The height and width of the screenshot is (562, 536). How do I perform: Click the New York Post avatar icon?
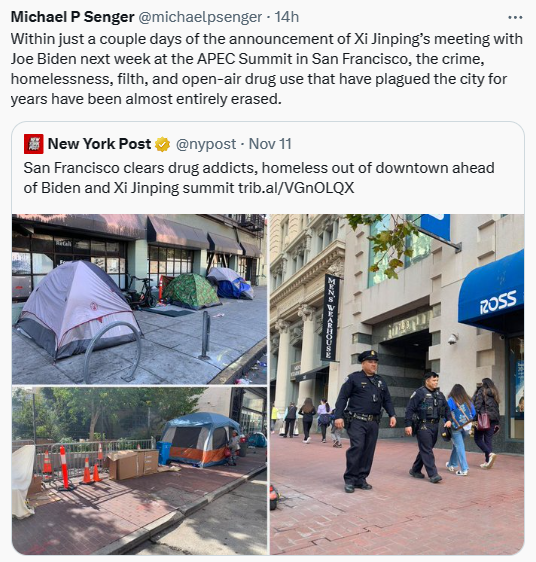(x=34, y=144)
